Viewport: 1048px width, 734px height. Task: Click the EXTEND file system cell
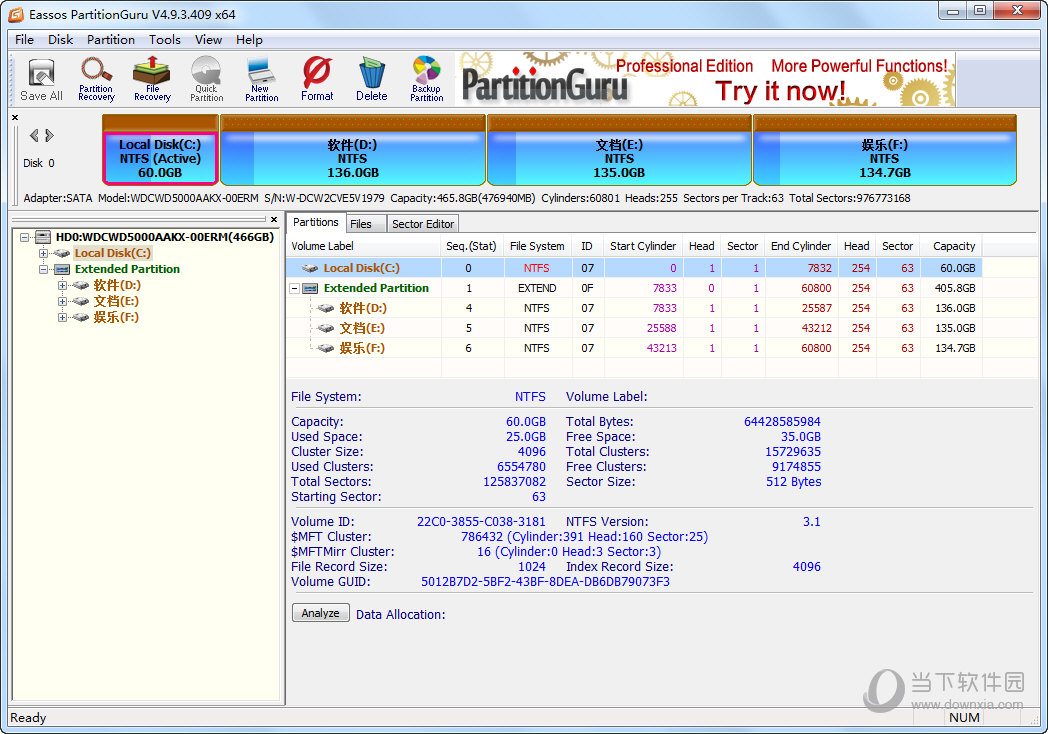pos(537,288)
